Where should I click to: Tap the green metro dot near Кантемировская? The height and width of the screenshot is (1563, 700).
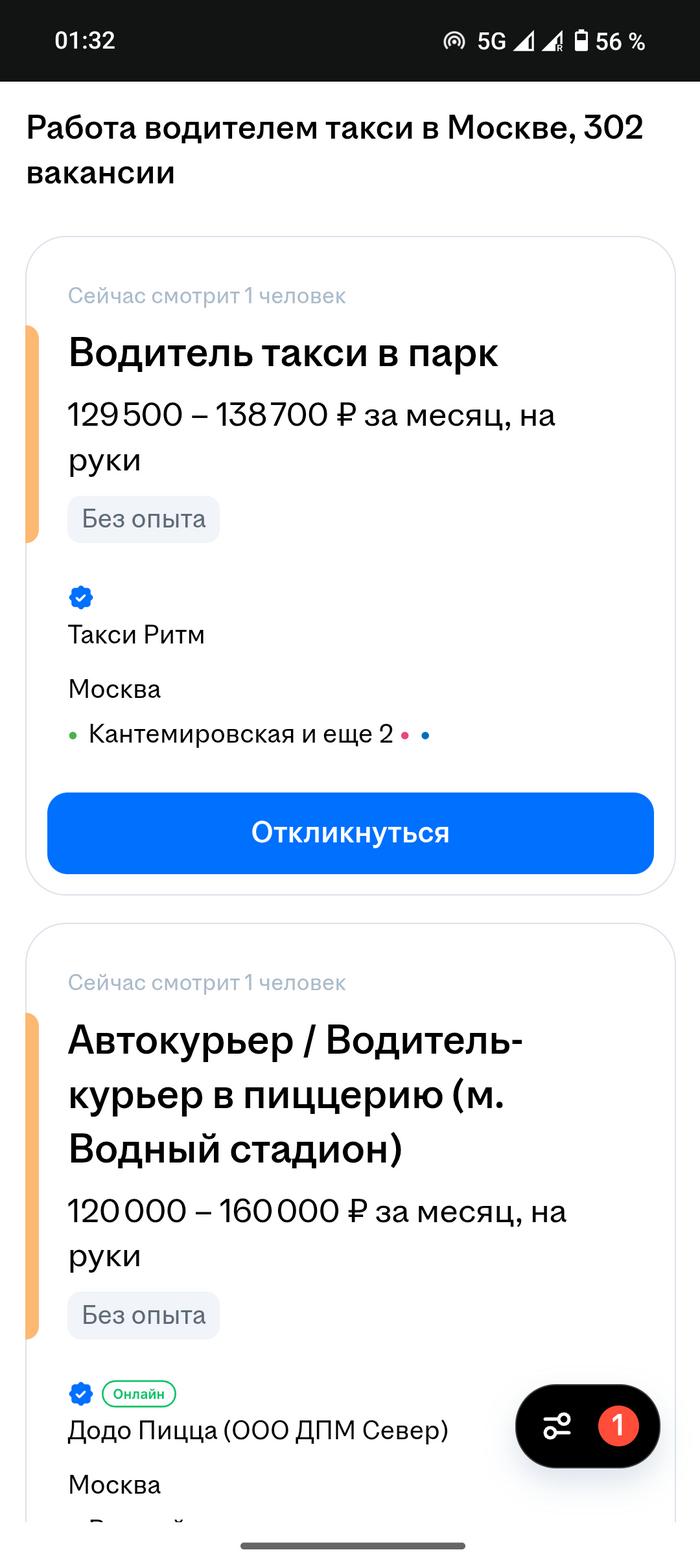tap(73, 736)
